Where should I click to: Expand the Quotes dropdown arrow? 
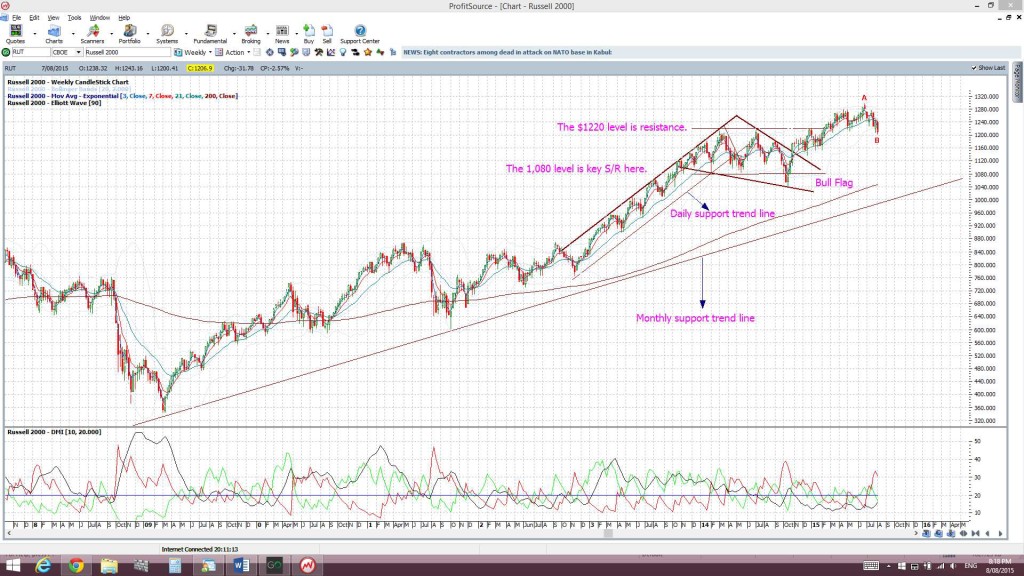click(35, 33)
